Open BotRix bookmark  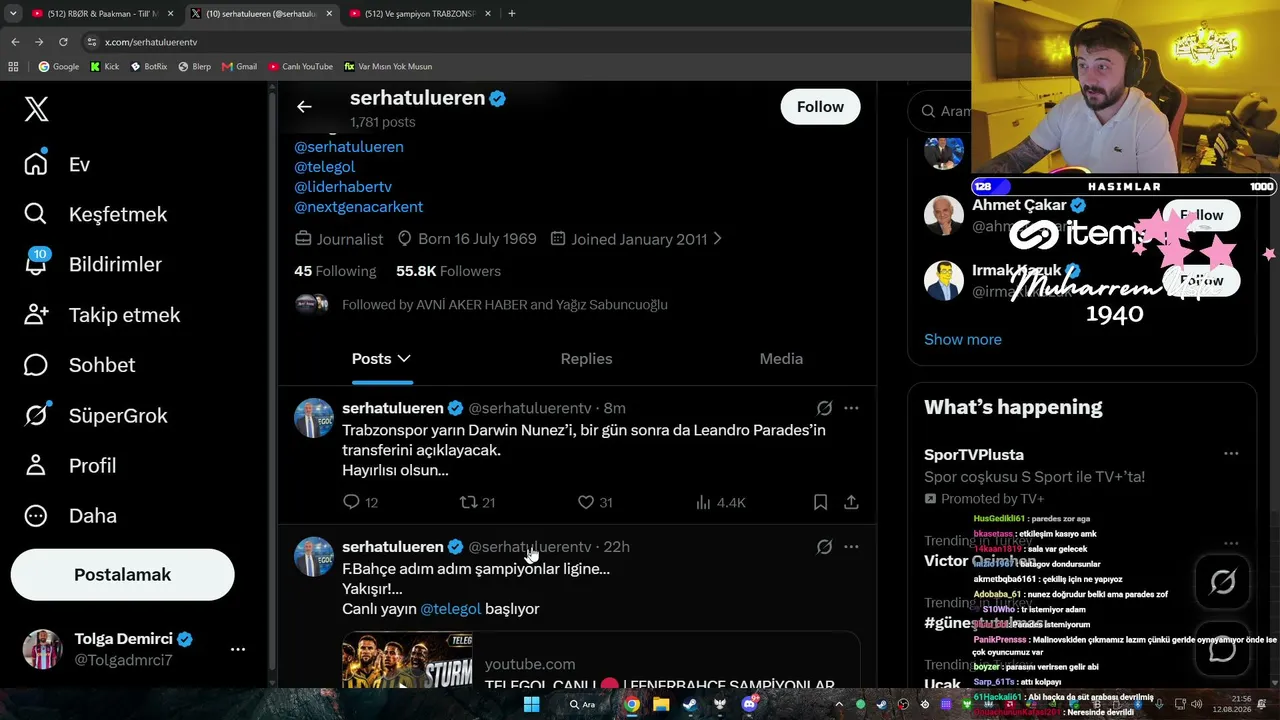(x=149, y=67)
